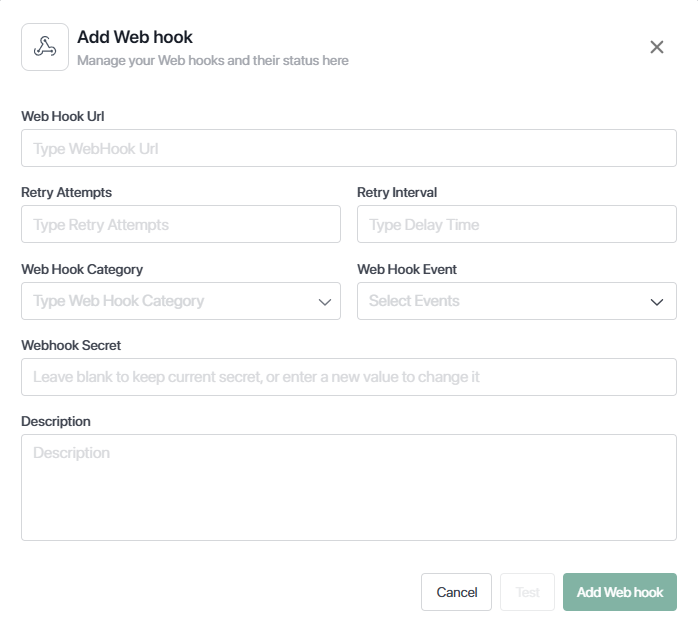Open the Web Hook Category dropdown
Image resolution: width=698 pixels, height=626 pixels.
coord(181,301)
